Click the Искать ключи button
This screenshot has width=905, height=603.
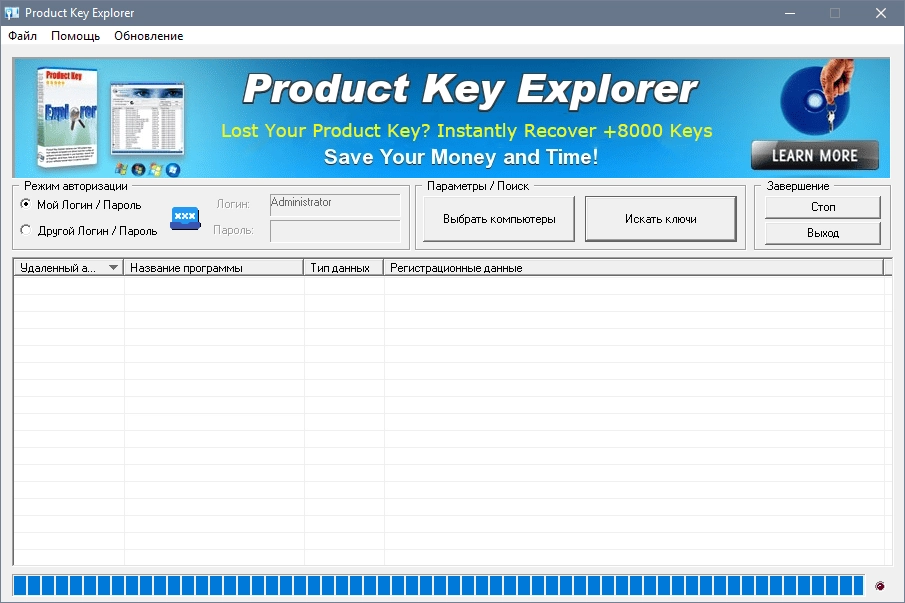pyautogui.click(x=661, y=219)
